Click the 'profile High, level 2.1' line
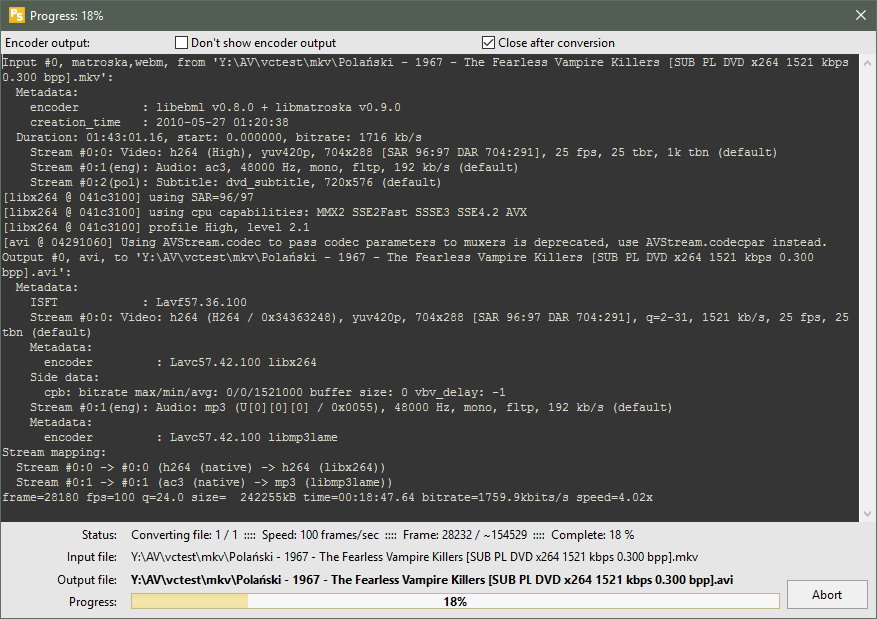The image size is (877, 619). point(156,228)
